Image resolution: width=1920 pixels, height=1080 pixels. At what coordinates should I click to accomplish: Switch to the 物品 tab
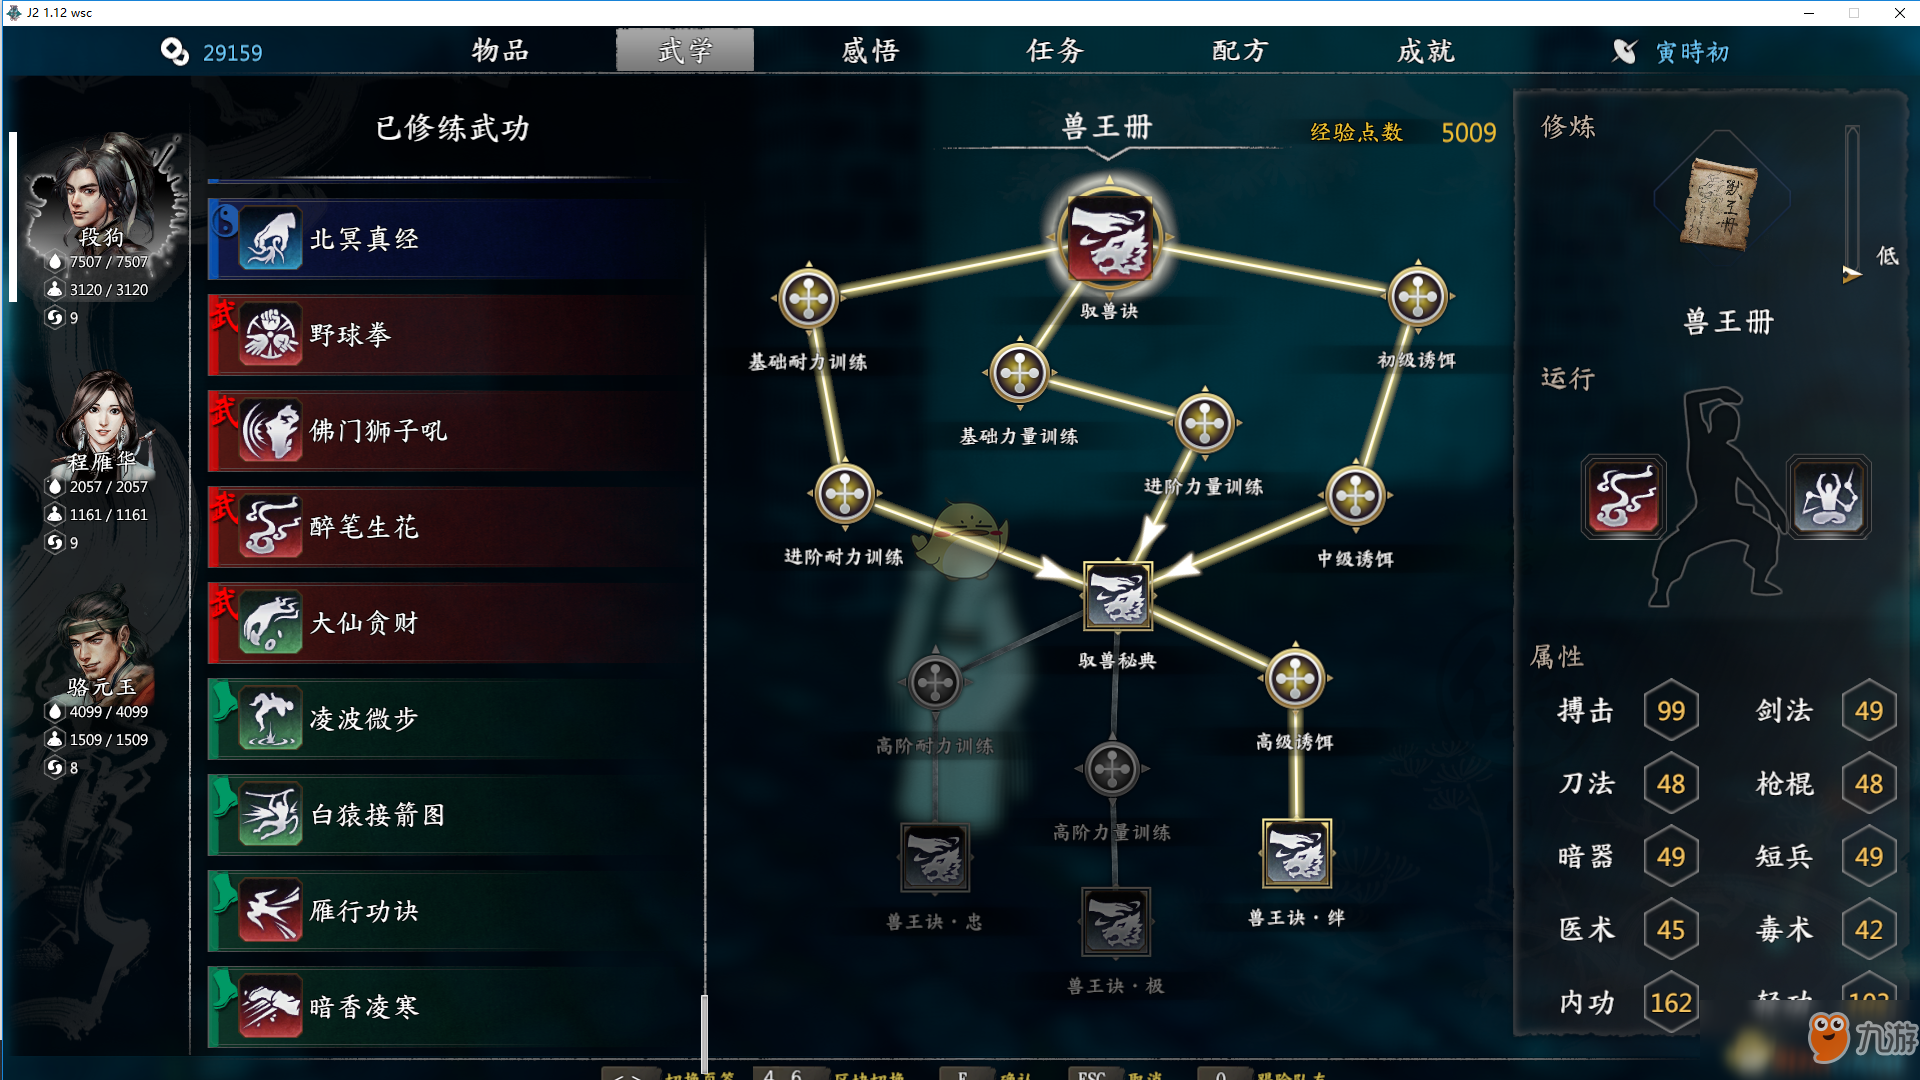point(500,51)
